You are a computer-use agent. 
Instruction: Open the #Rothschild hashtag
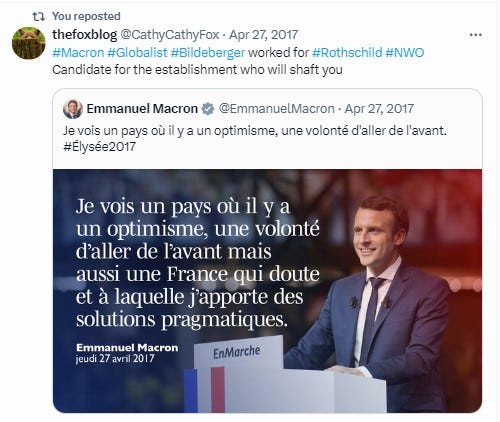point(347,53)
